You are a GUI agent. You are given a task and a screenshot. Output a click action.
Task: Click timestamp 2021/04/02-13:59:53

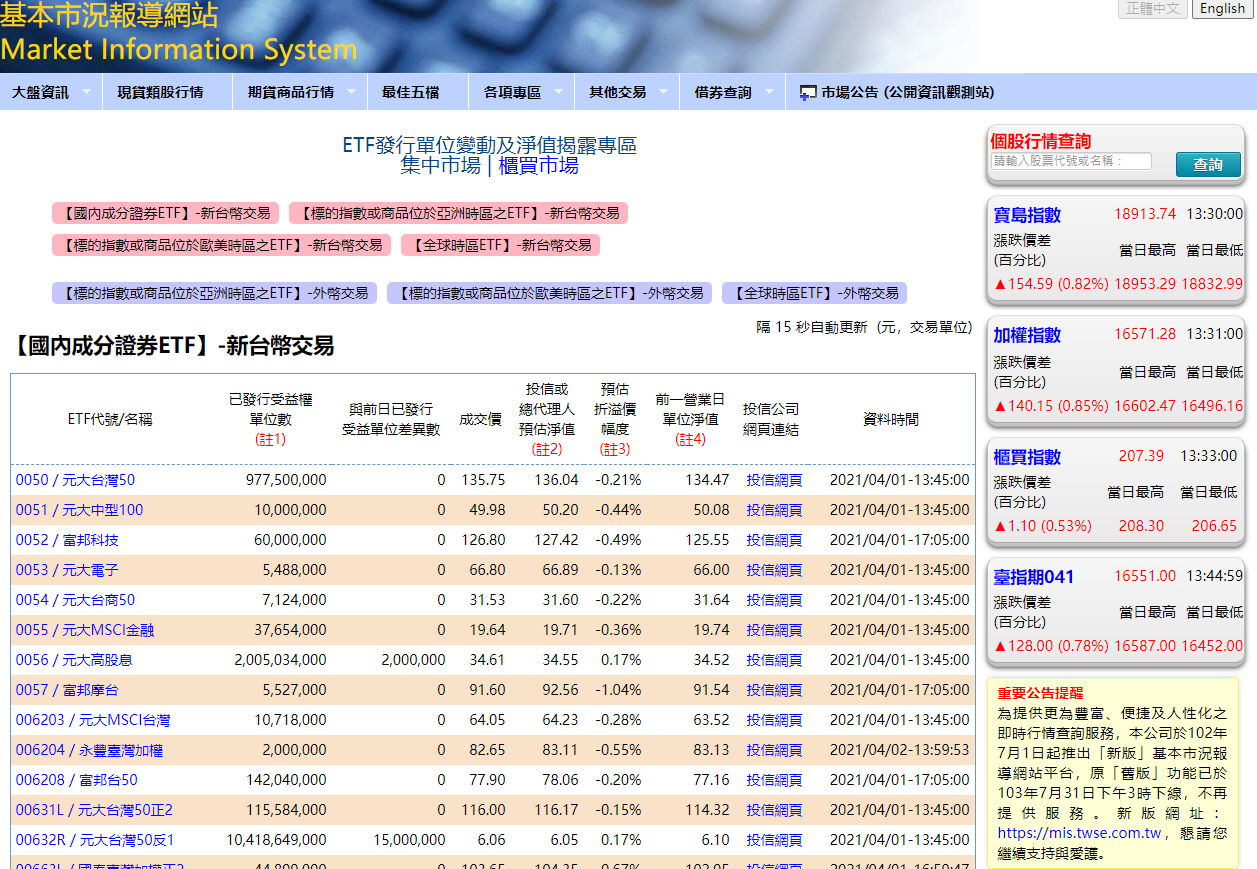[899, 750]
